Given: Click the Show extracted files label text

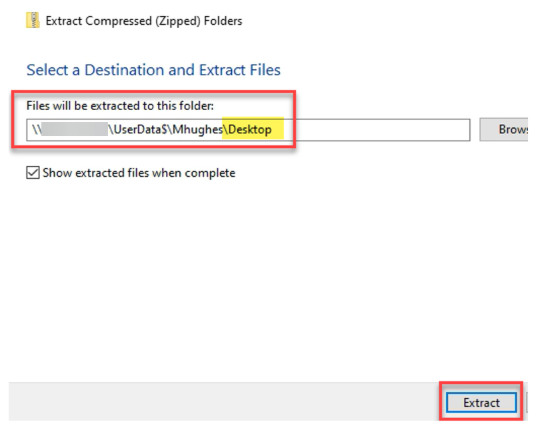Looking at the screenshot, I should 139,173.
